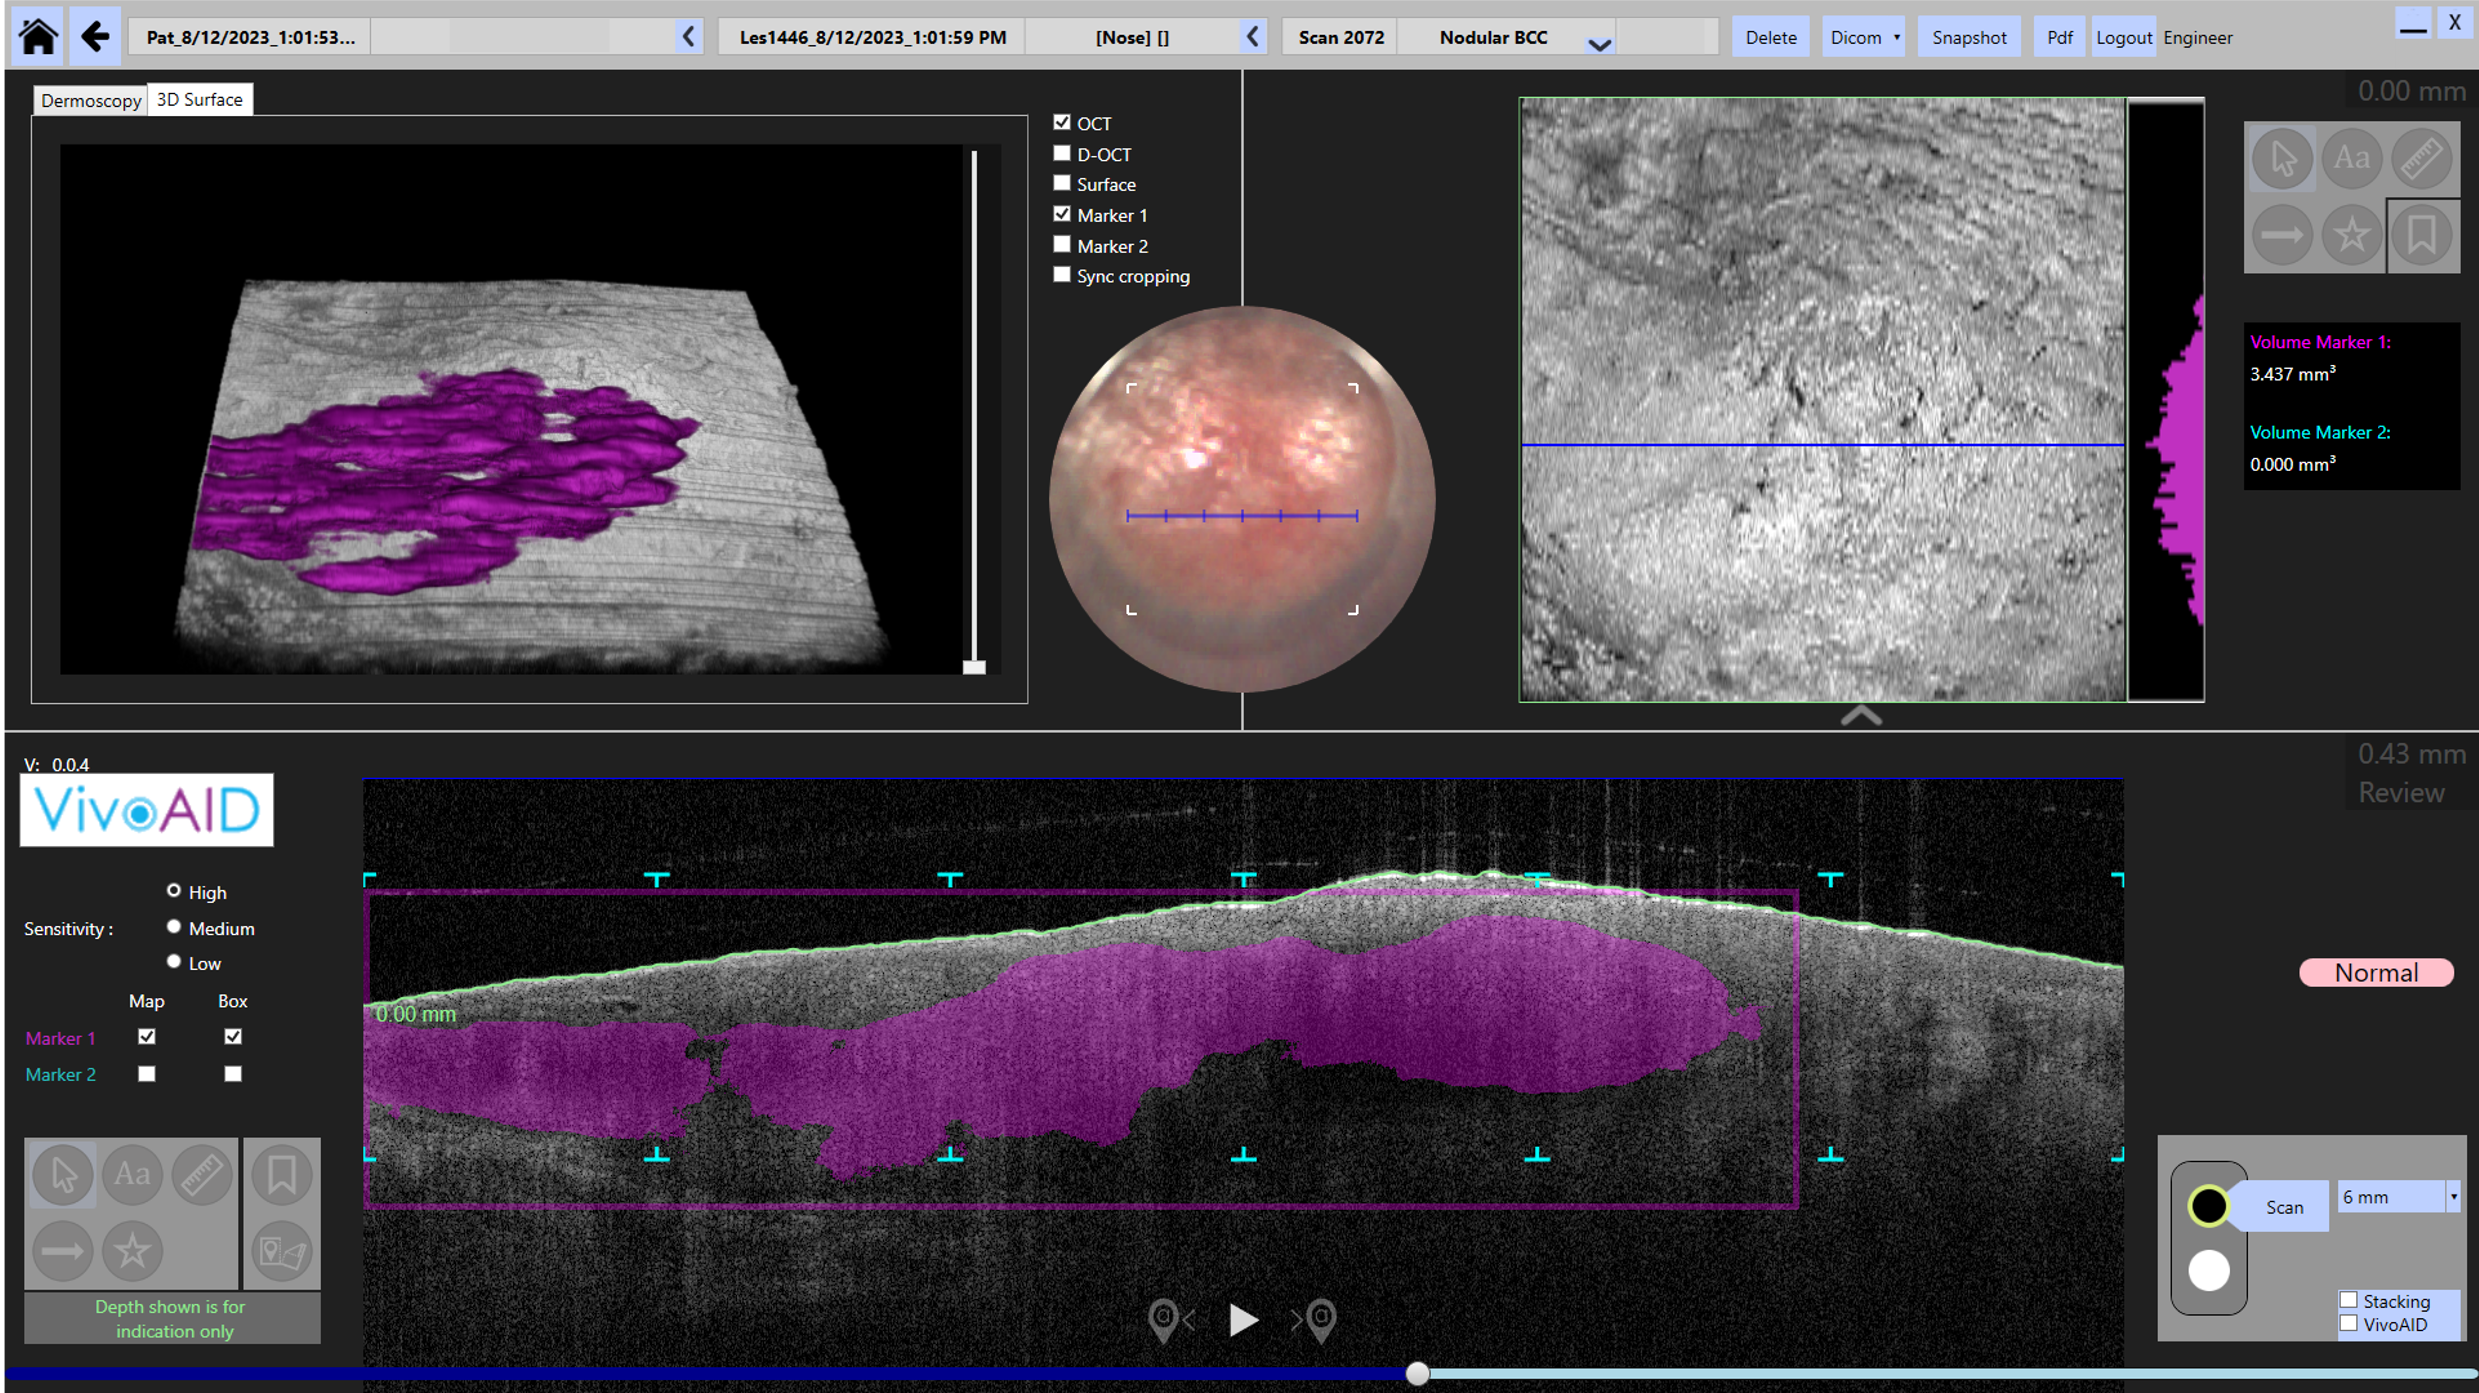Open the Aa text annotation tool
Screen dimensions: 2479x1393
pyautogui.click(x=2352, y=158)
